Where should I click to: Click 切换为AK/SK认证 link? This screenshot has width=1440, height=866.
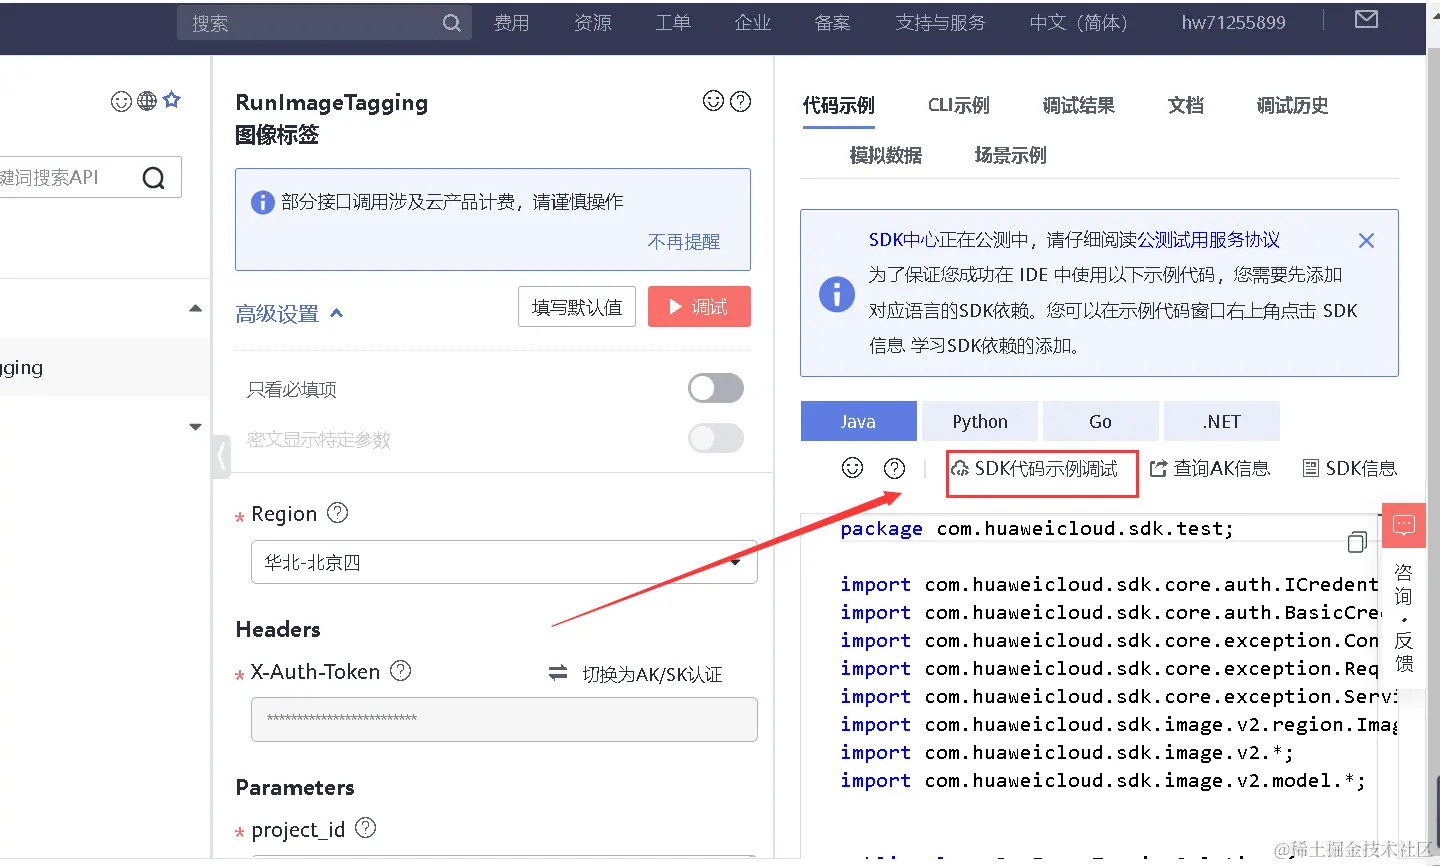652,675
